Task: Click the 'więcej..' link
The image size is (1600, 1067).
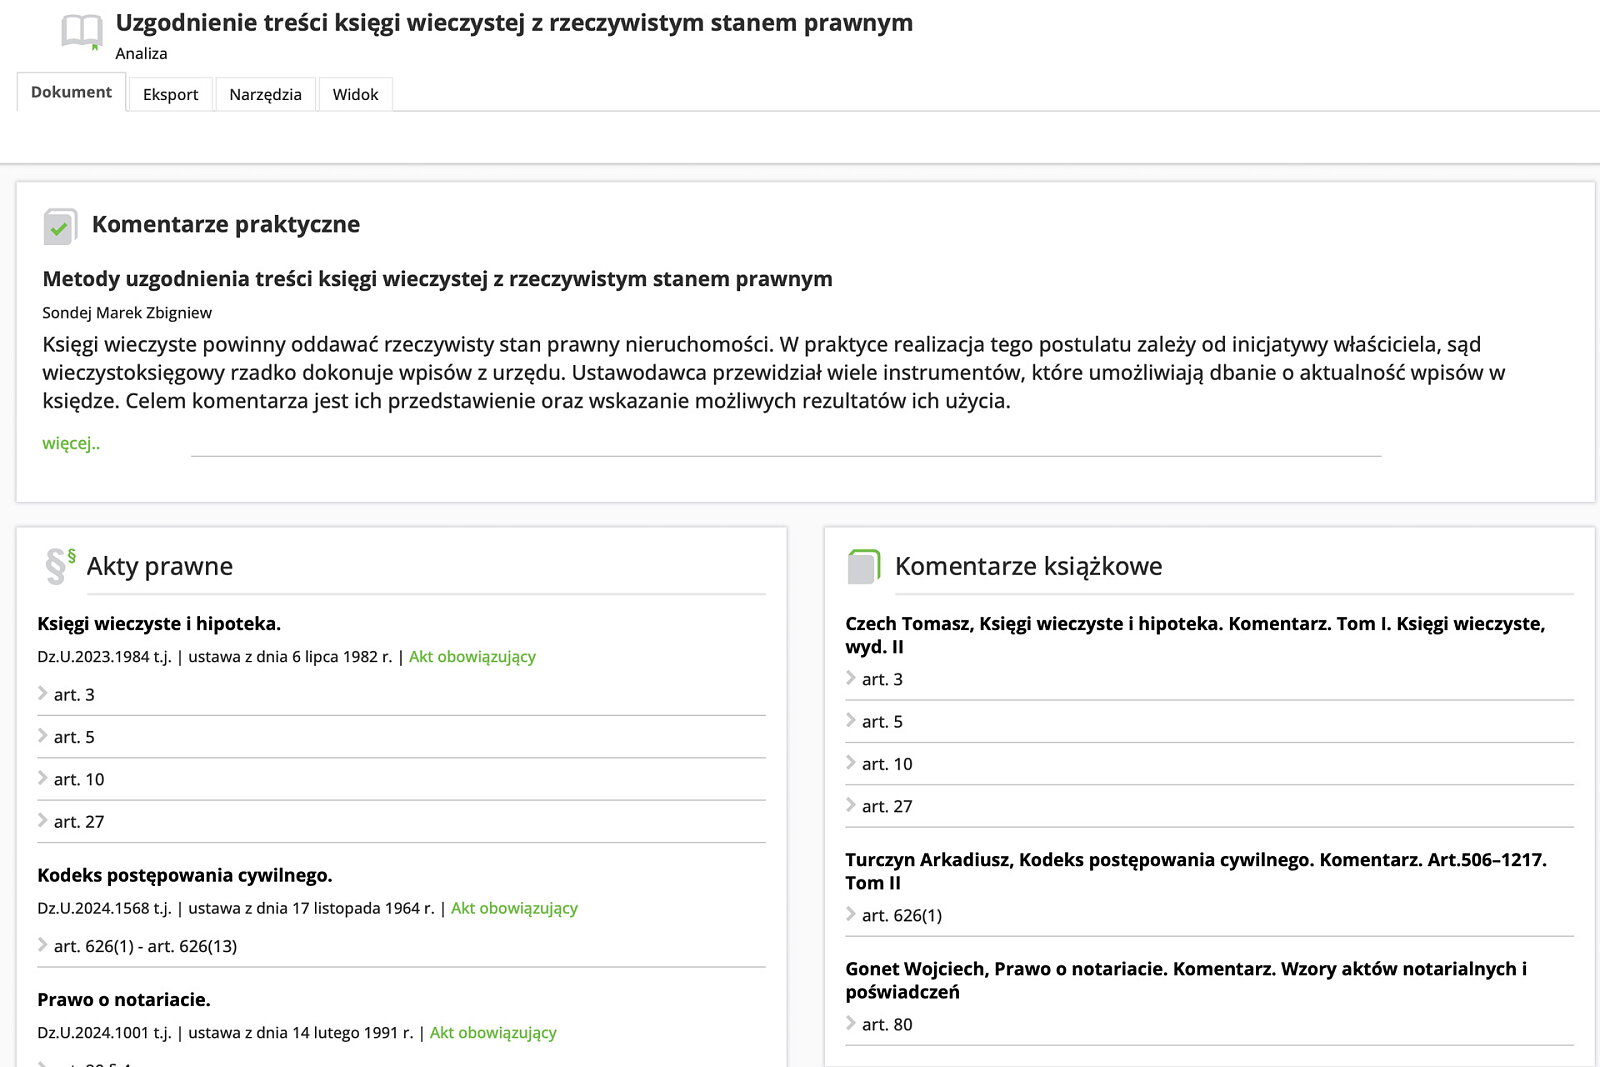Action: tap(71, 443)
